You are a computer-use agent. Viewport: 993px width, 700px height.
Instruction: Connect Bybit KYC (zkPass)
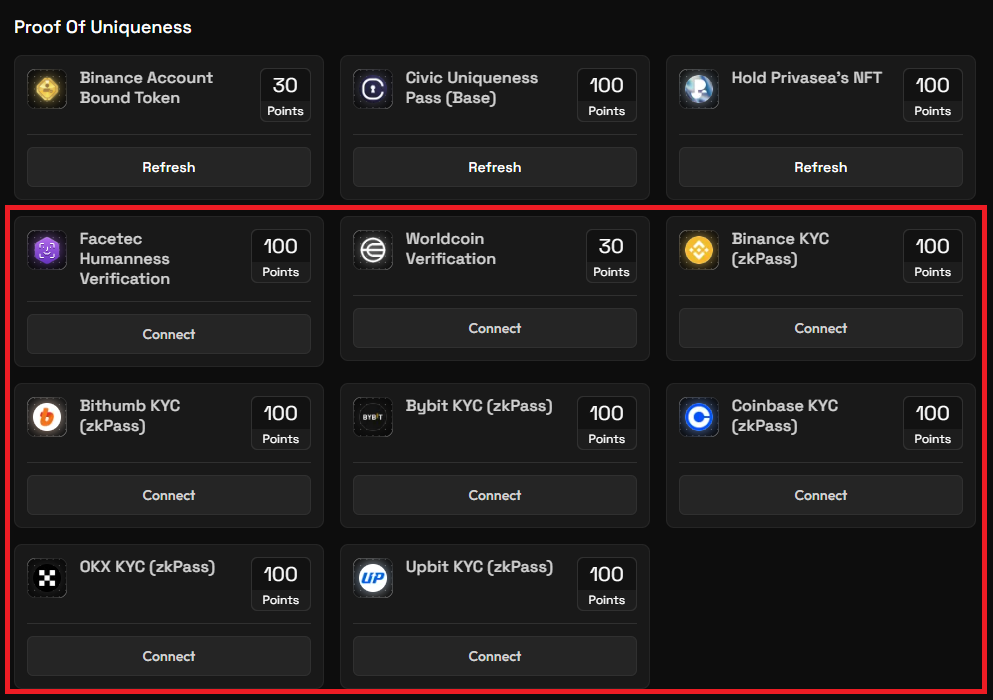(x=495, y=495)
